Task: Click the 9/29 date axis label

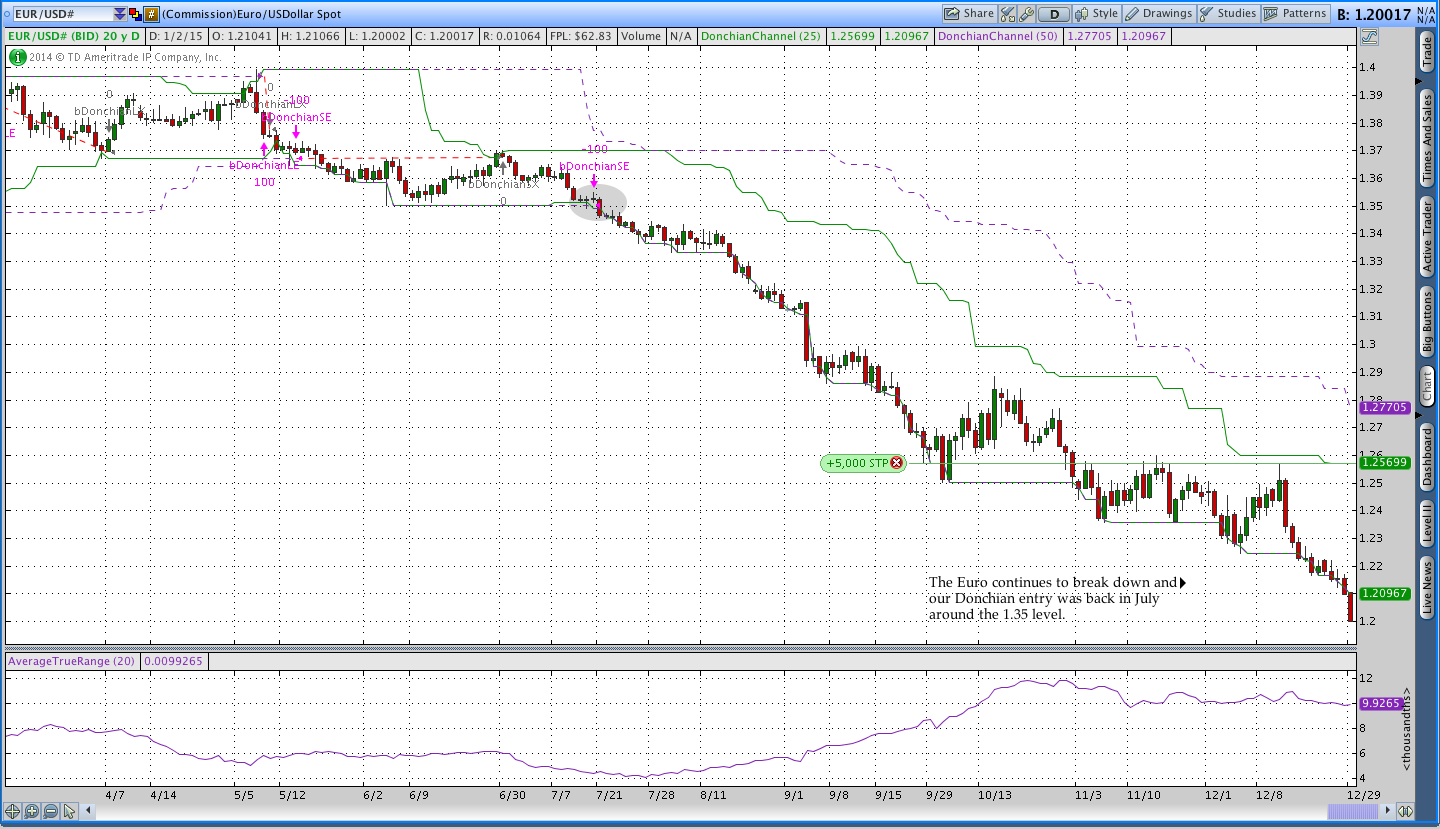Action: (940, 795)
